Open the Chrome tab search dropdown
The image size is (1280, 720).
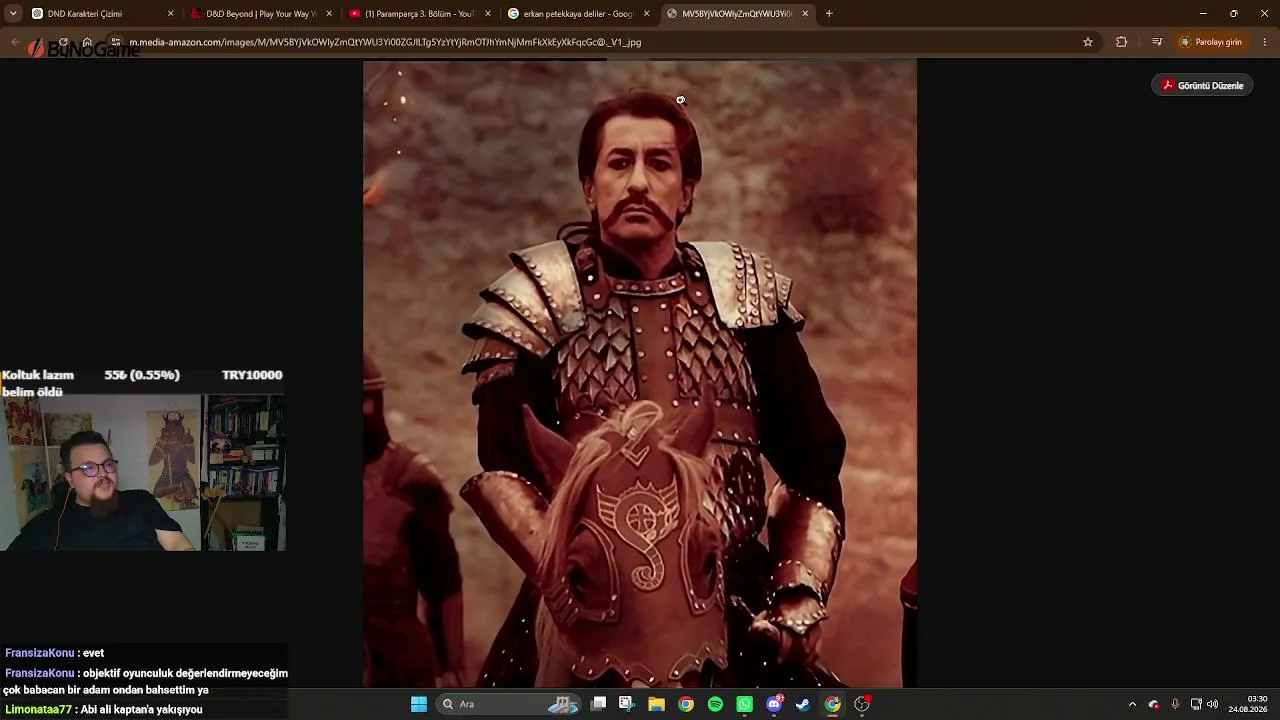[13, 14]
